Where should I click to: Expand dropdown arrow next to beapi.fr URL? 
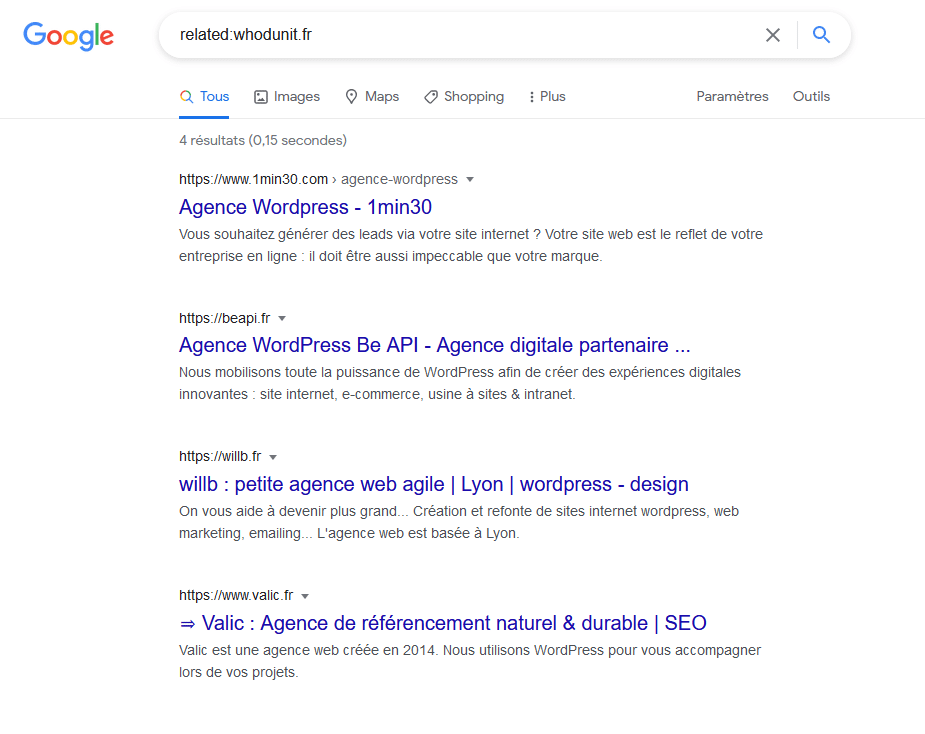click(282, 319)
